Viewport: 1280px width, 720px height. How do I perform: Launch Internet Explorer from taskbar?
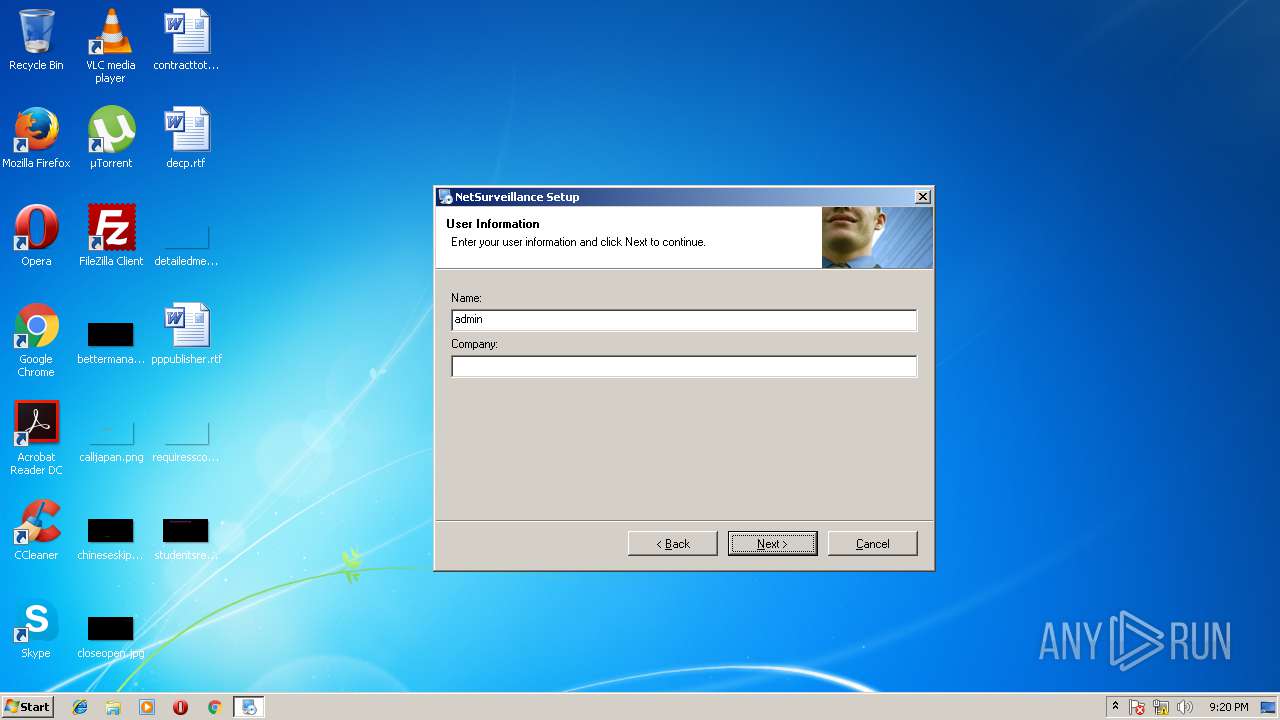(80, 707)
